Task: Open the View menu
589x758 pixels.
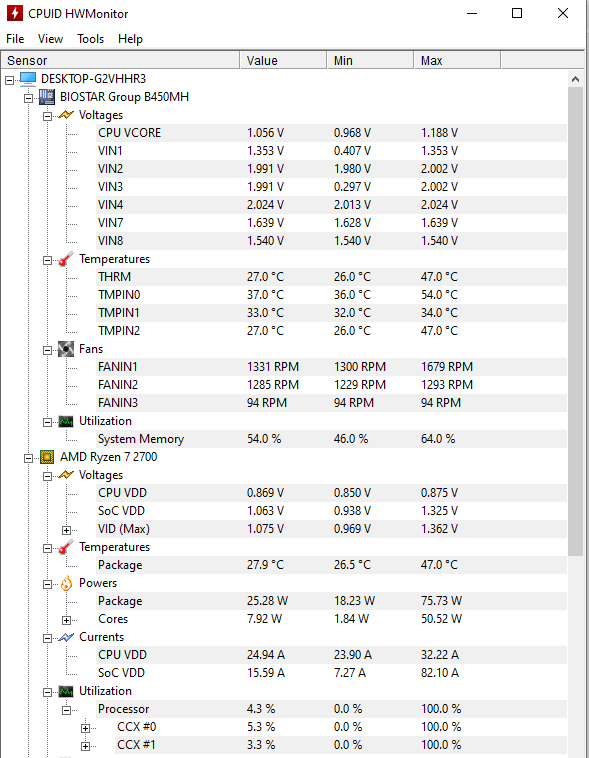Action: coord(50,39)
